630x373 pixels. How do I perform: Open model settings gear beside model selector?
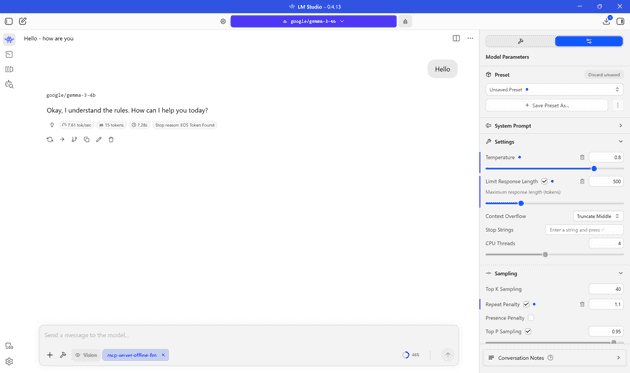(x=223, y=21)
